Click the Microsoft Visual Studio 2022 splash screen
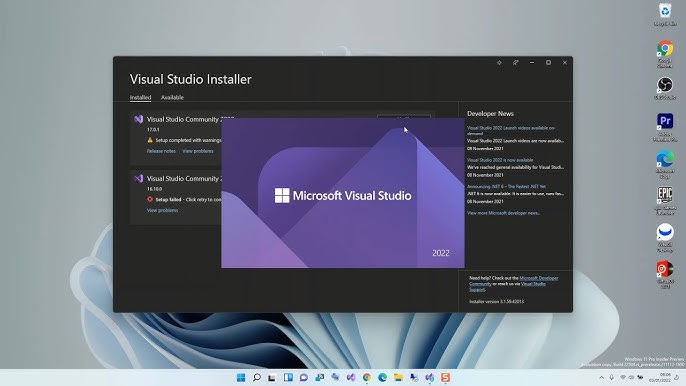This screenshot has height=386, width=686. (x=343, y=193)
